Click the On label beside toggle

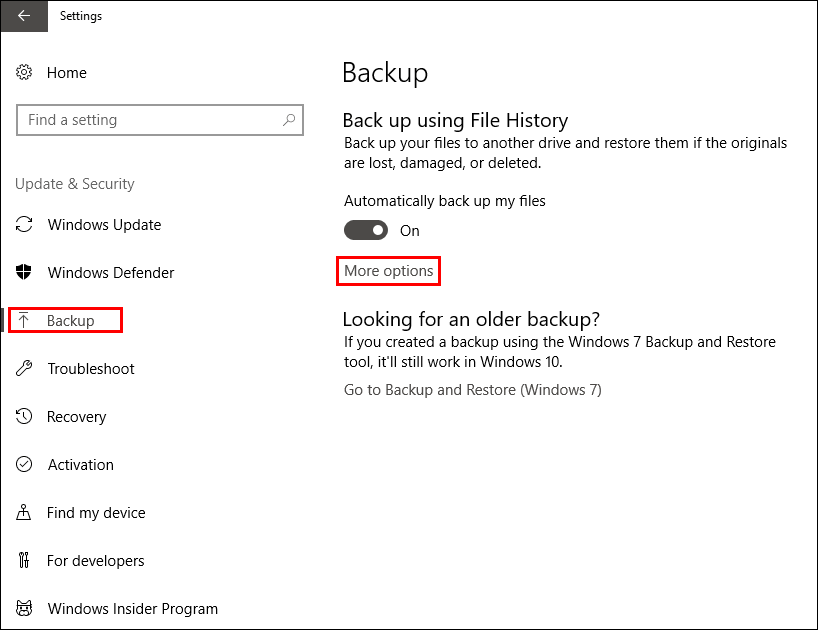pos(410,231)
